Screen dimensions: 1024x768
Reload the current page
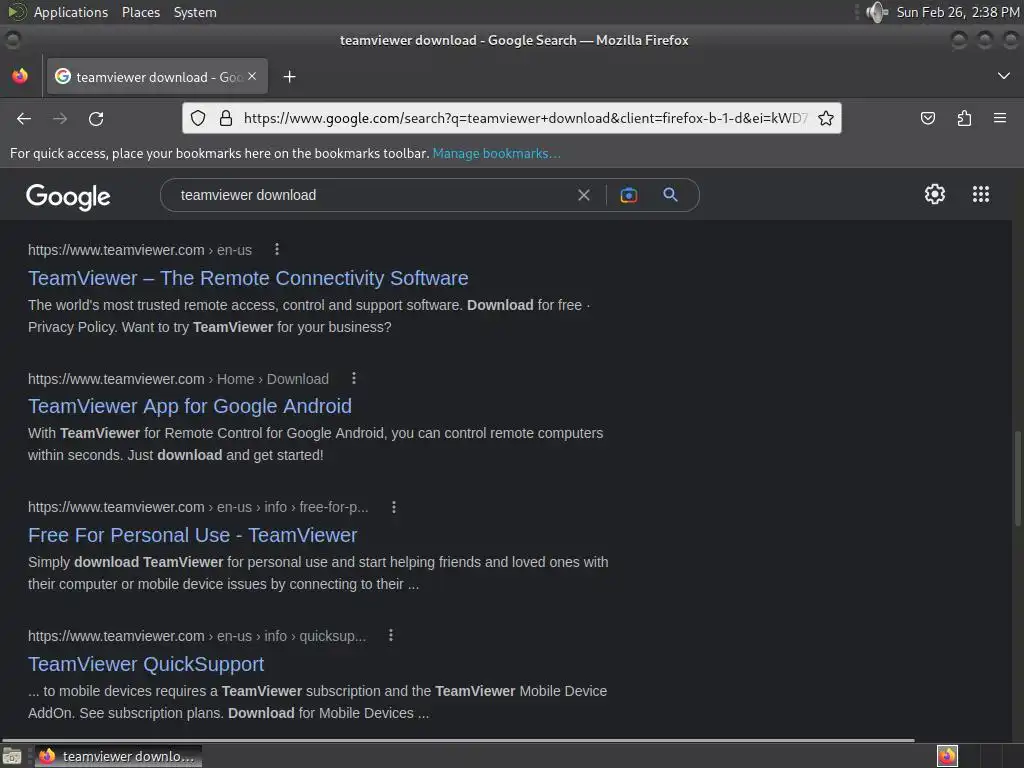click(96, 118)
